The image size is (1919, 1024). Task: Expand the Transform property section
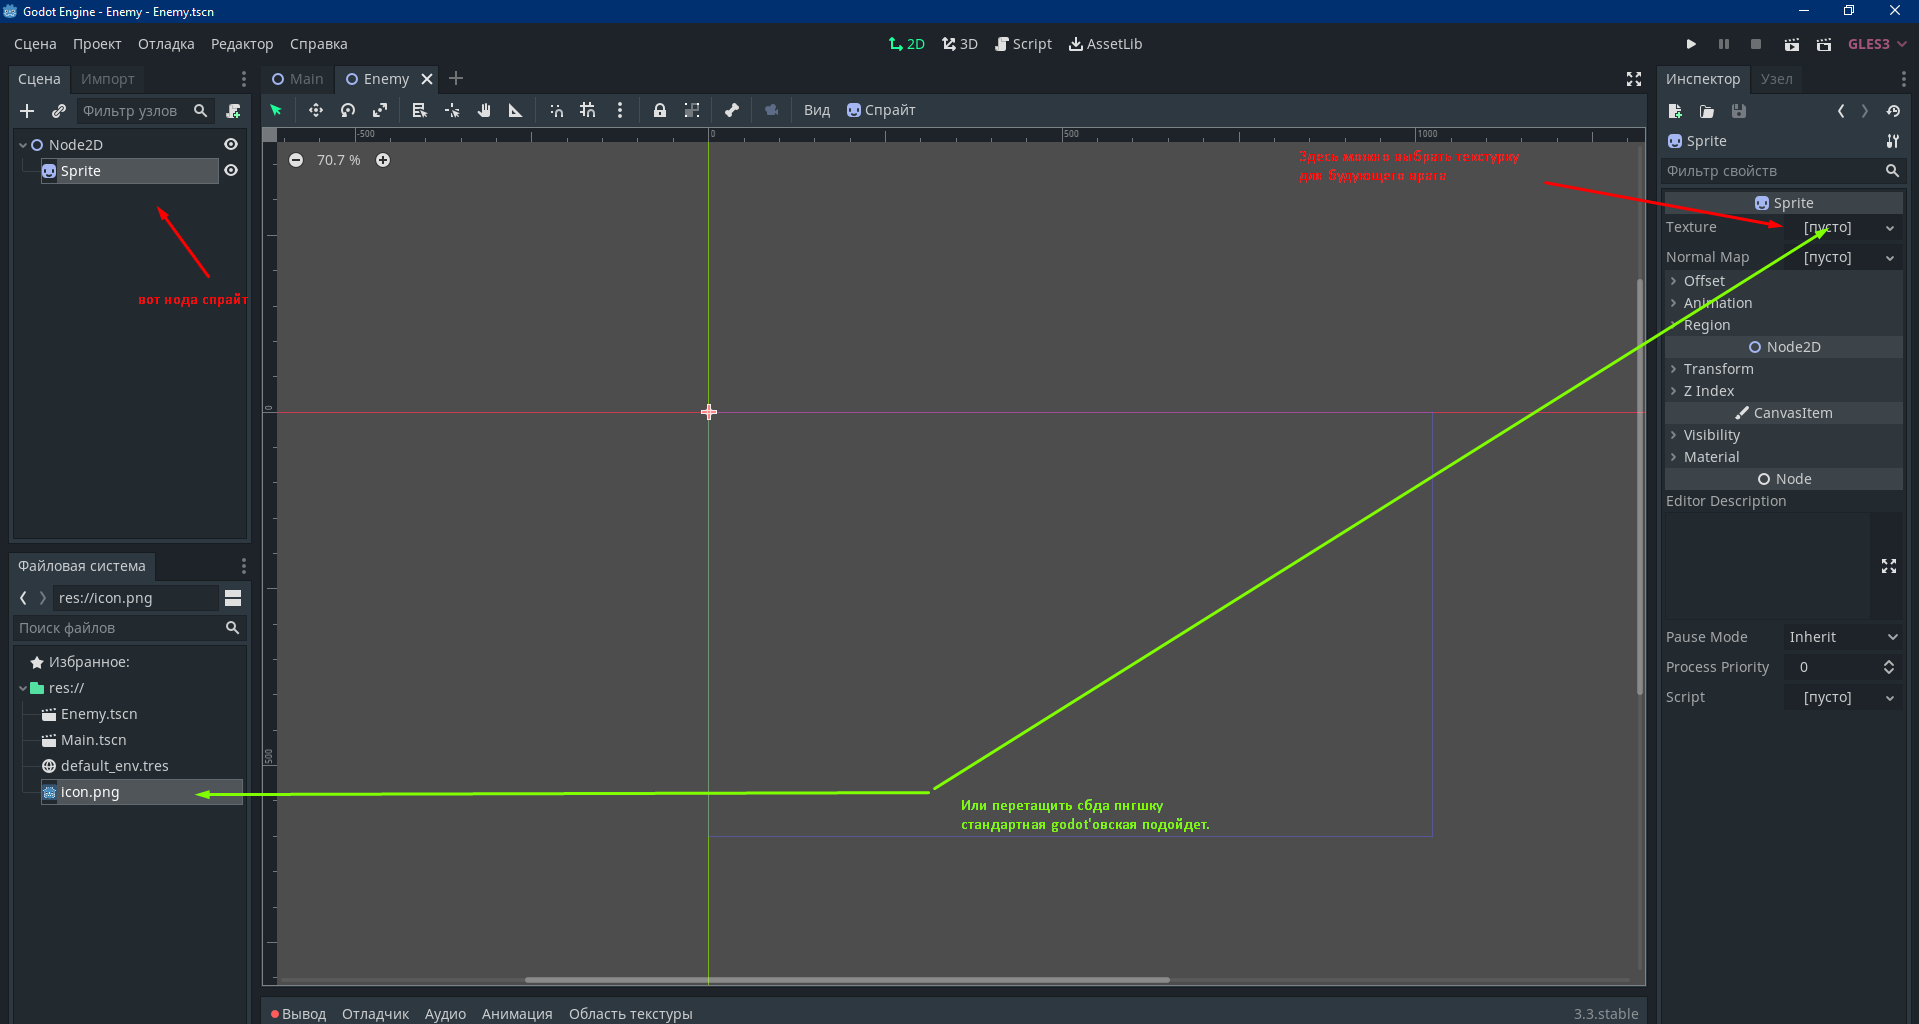click(x=1717, y=369)
